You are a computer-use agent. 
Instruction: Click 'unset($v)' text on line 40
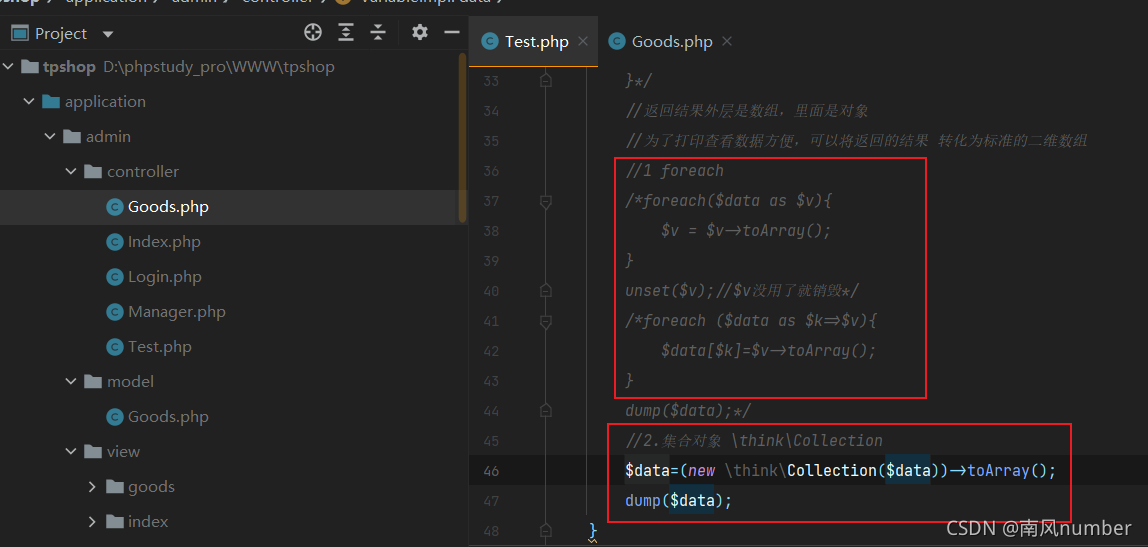[666, 291]
